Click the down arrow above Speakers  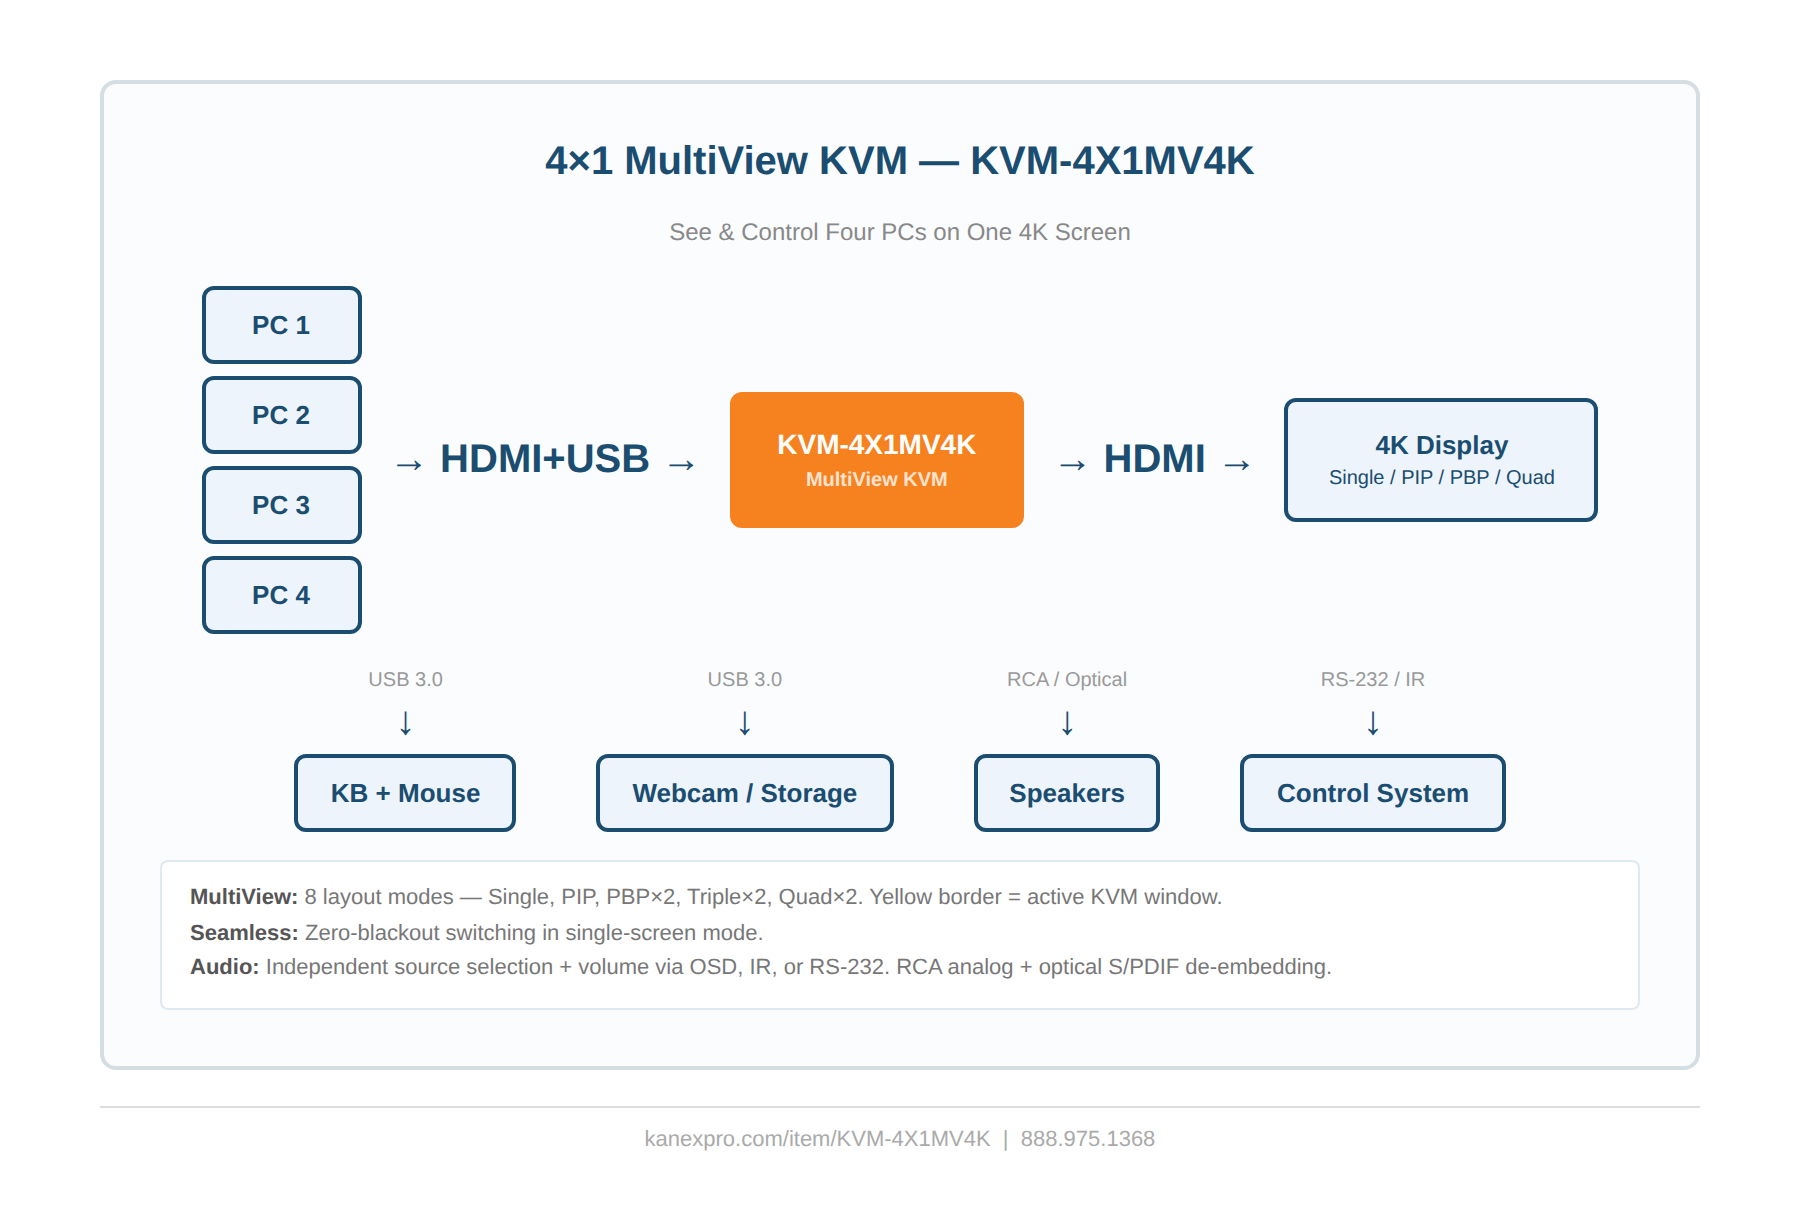coord(1067,723)
